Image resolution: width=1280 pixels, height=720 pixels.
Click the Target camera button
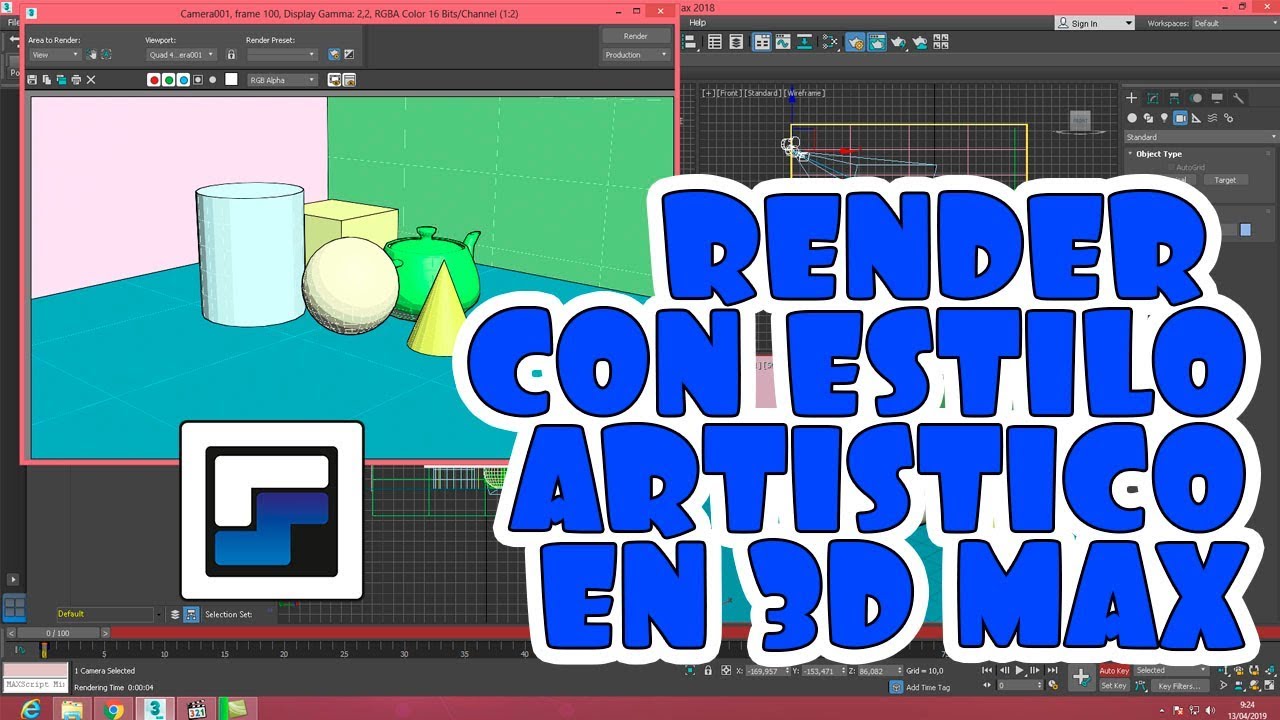coord(1226,180)
